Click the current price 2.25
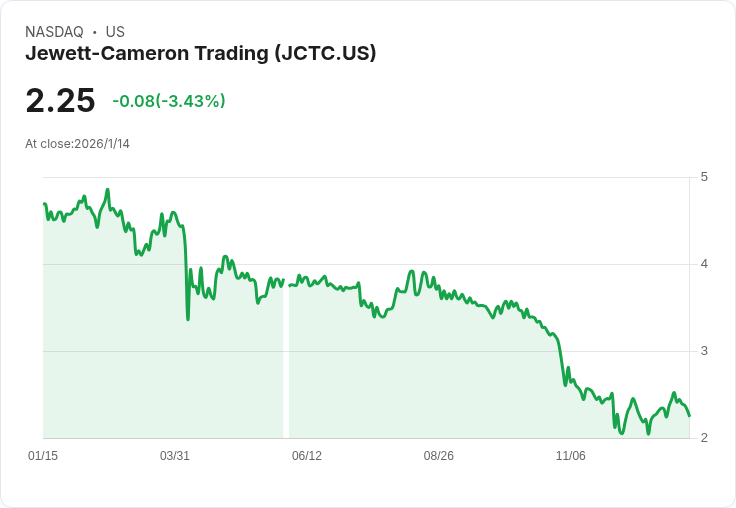The width and height of the screenshot is (736, 508). [60, 101]
